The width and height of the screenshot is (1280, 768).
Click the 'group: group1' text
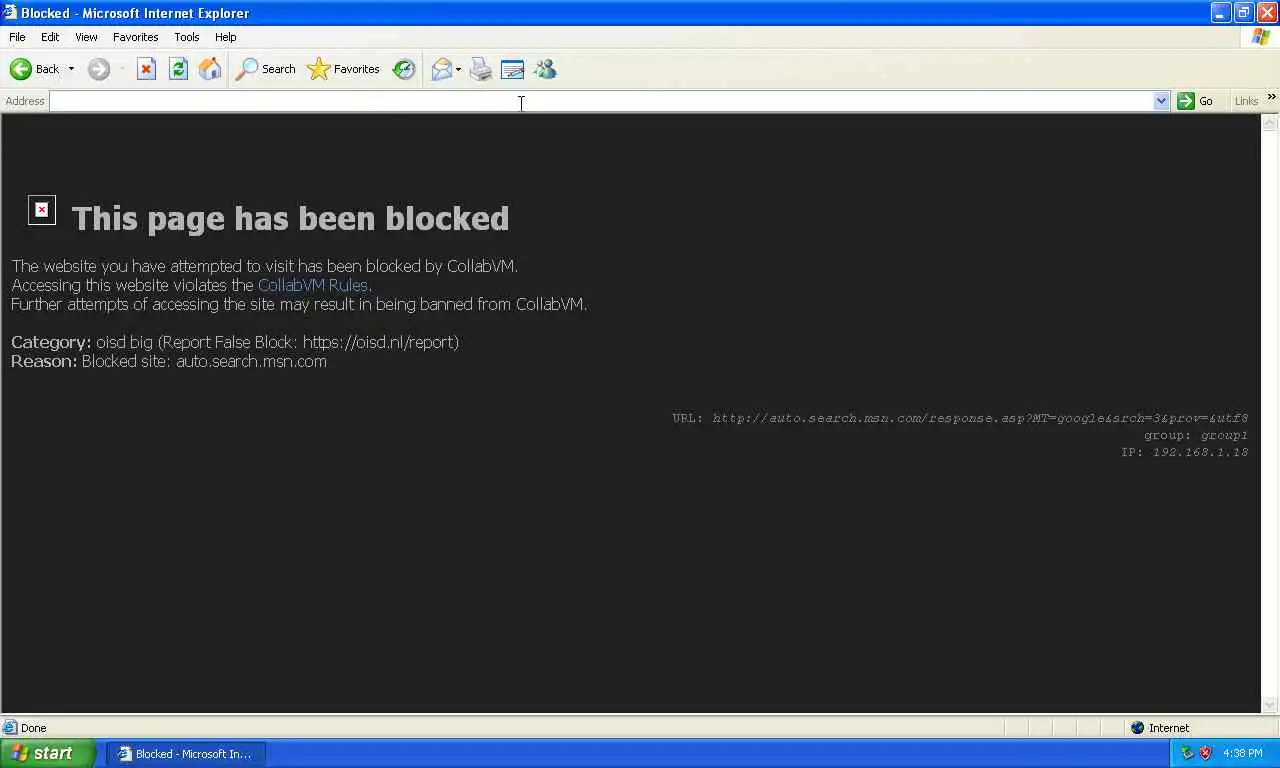point(1196,435)
